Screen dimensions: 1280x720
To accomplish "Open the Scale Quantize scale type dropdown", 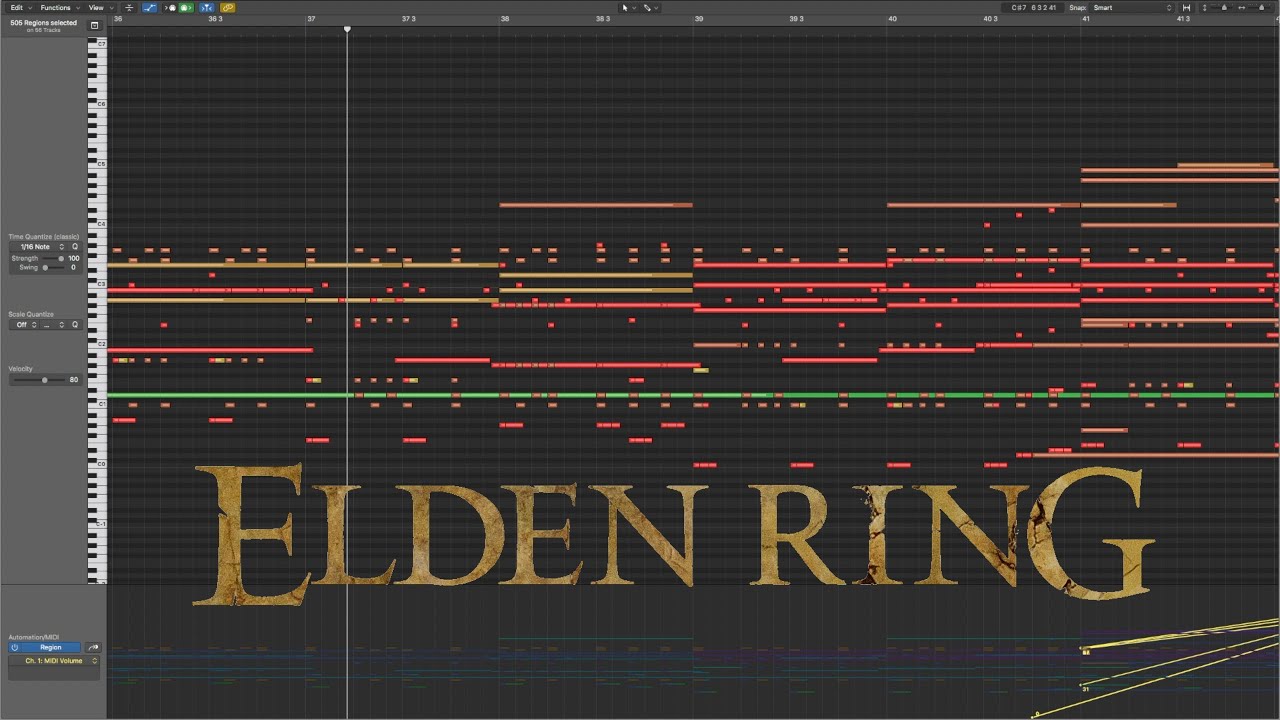I will click(x=53, y=325).
